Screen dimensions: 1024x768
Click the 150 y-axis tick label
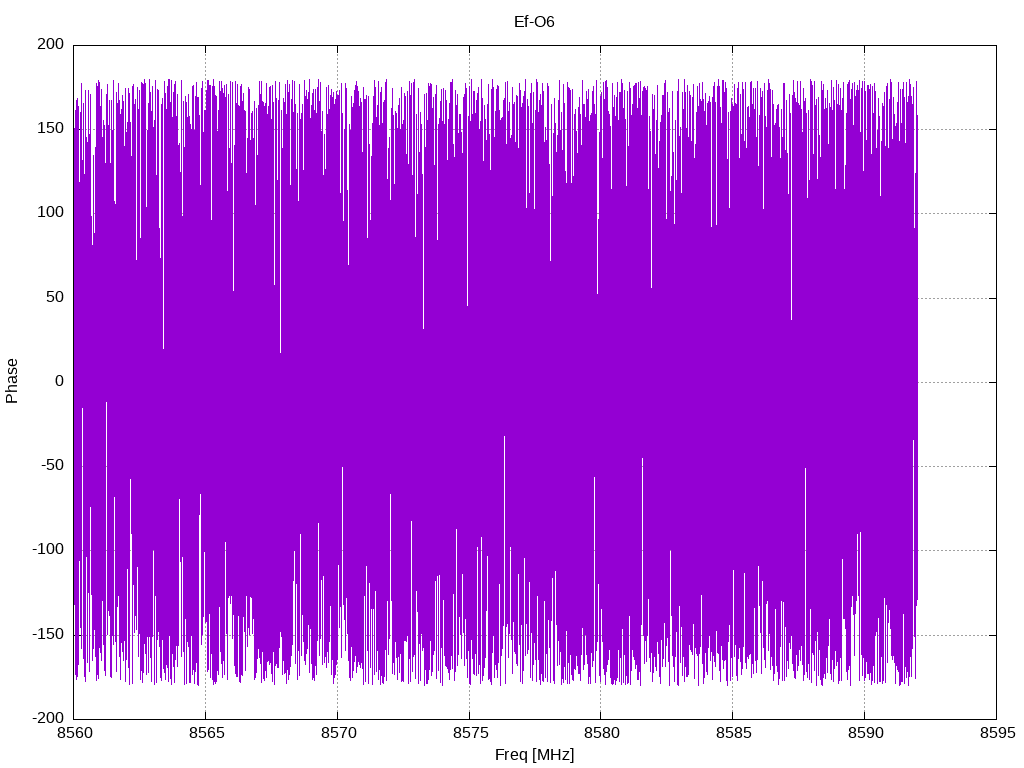pos(51,129)
